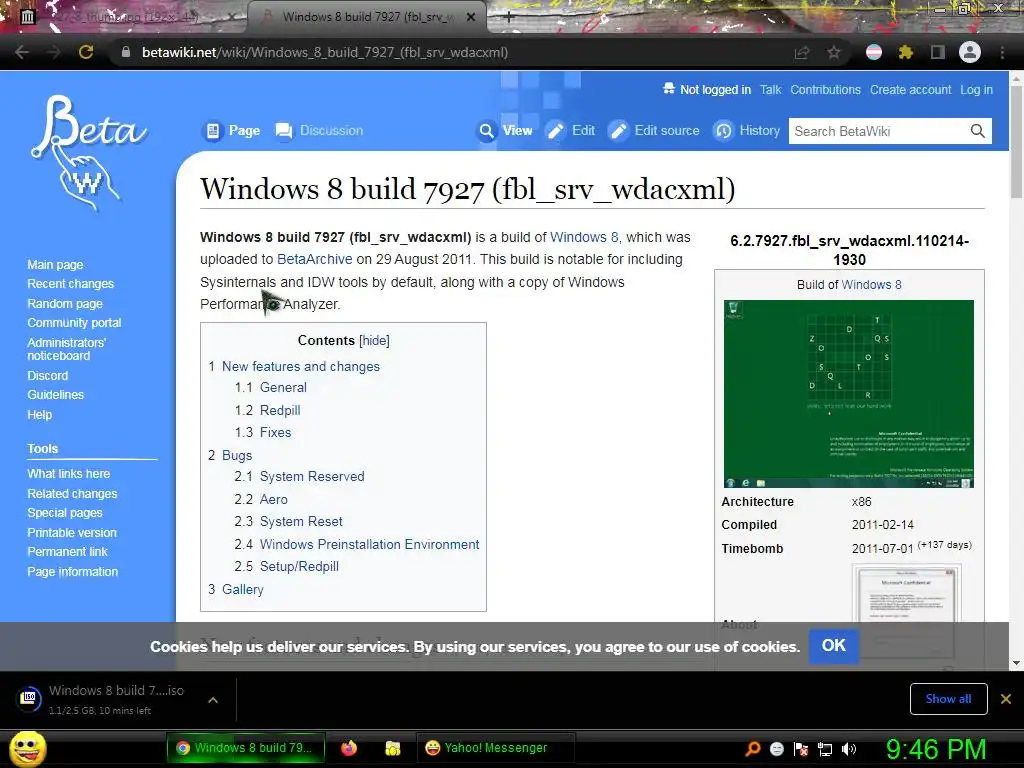The height and width of the screenshot is (768, 1024).
Task: Jump to 1.2 Redpill section
Action: pyautogui.click(x=280, y=410)
